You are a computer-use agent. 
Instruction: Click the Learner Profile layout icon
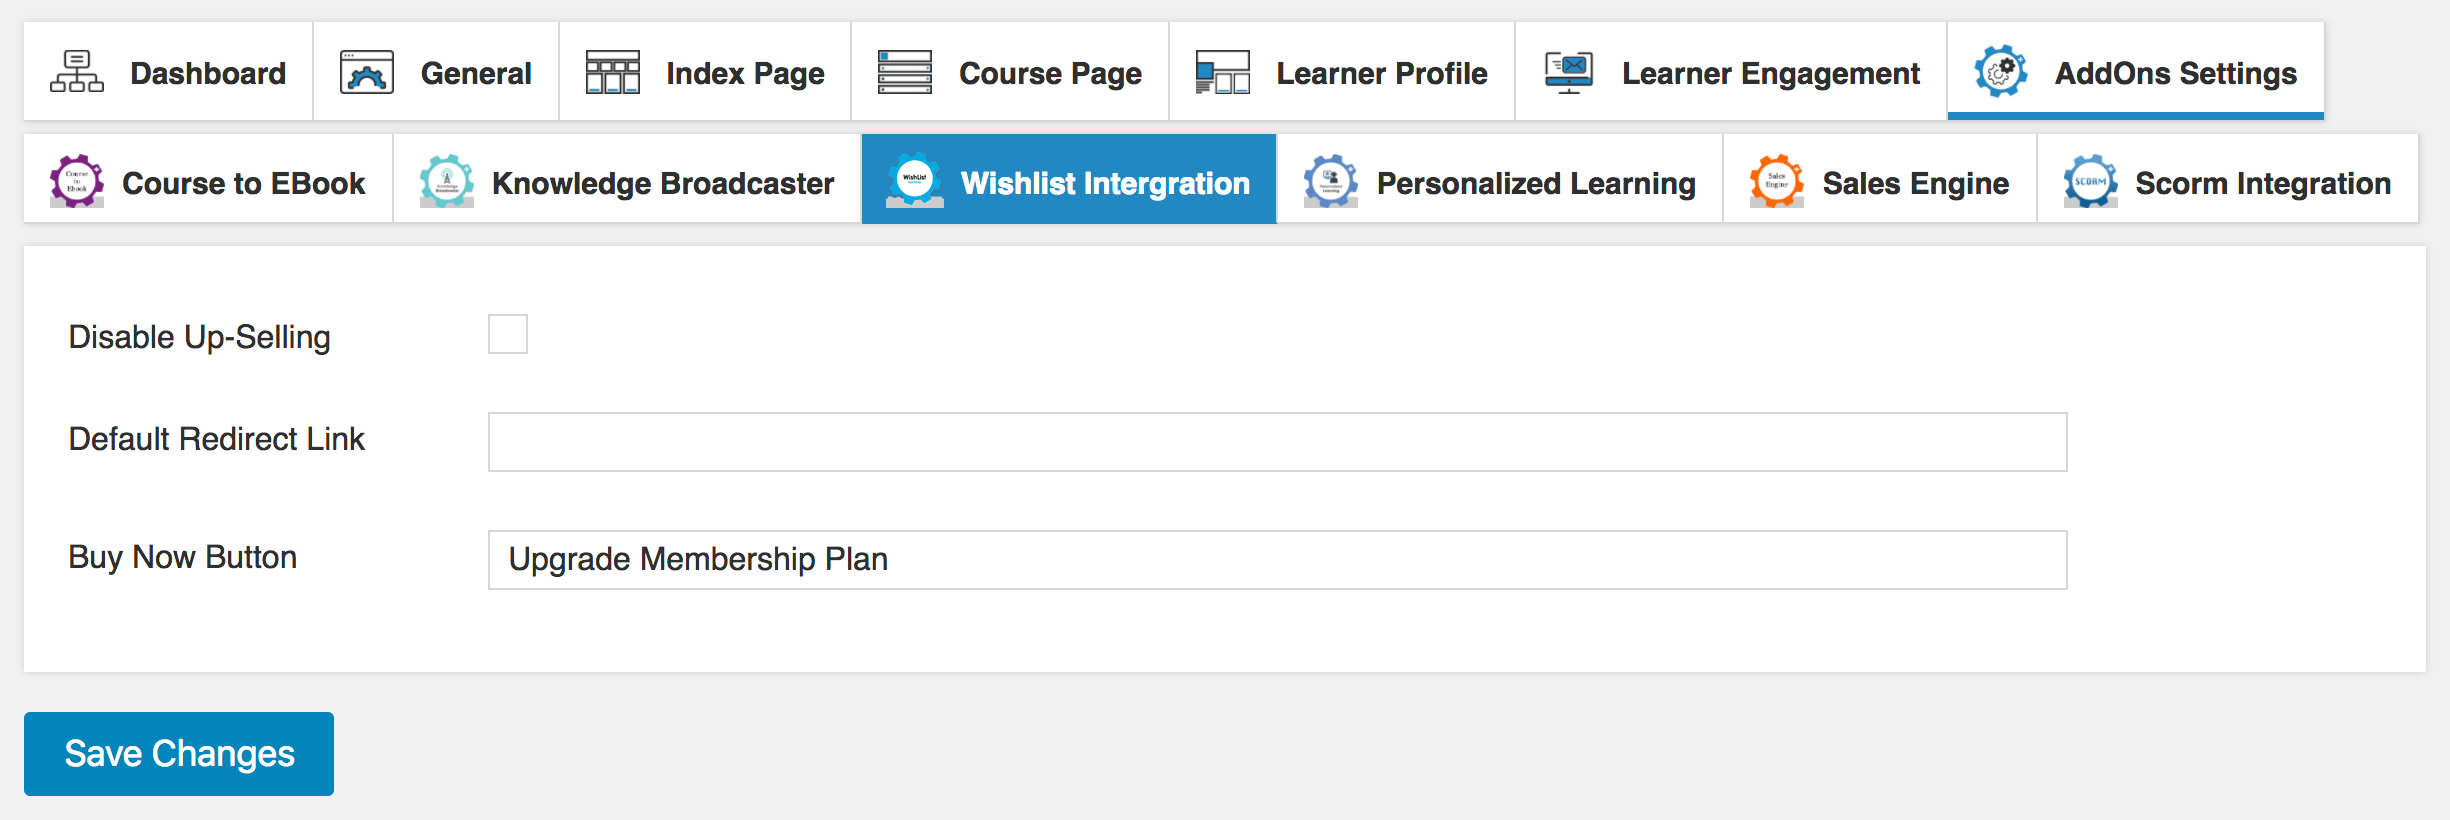click(1222, 72)
